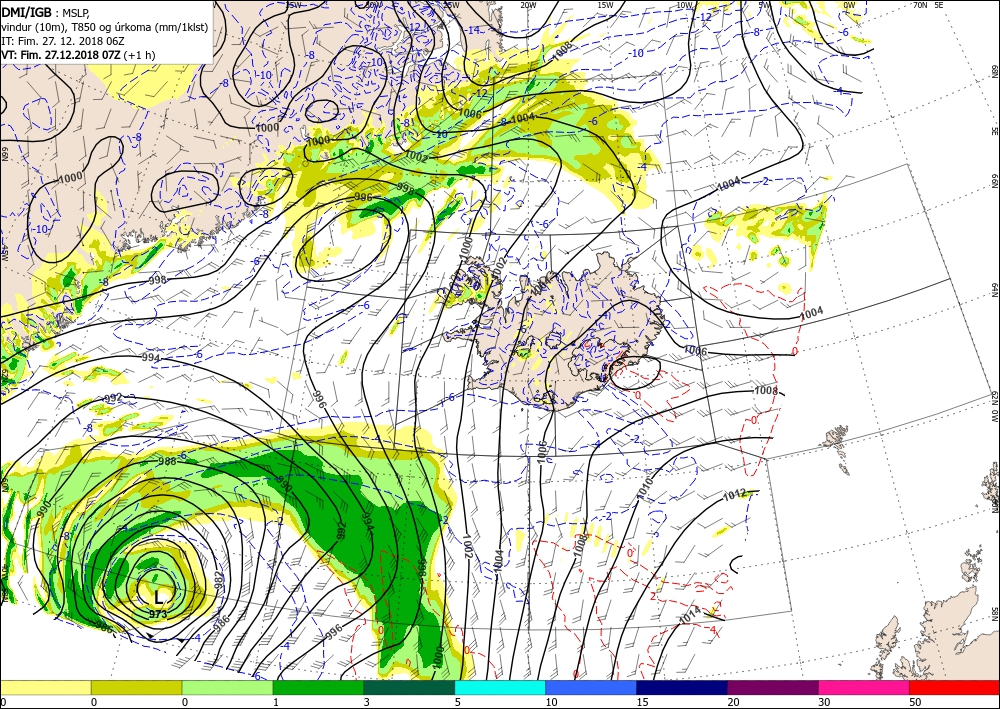Click the '1012' isobar label
The image size is (1000, 709).
(x=734, y=495)
